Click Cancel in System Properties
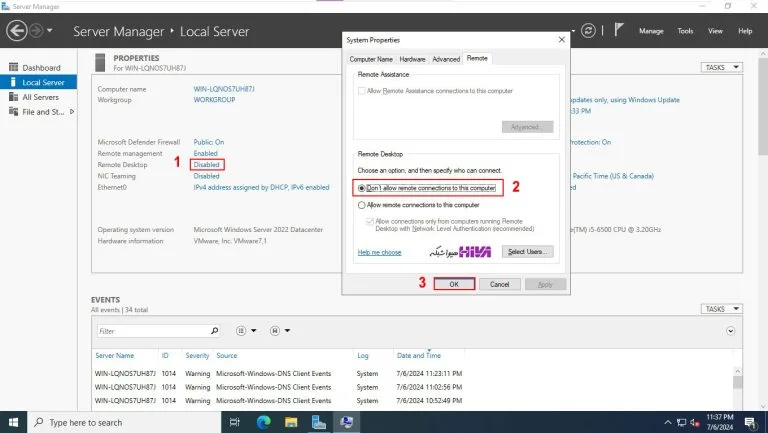 click(x=500, y=284)
